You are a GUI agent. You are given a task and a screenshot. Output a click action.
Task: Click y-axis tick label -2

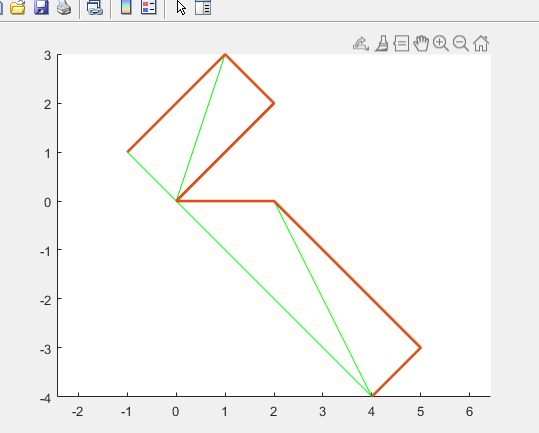(x=45, y=300)
